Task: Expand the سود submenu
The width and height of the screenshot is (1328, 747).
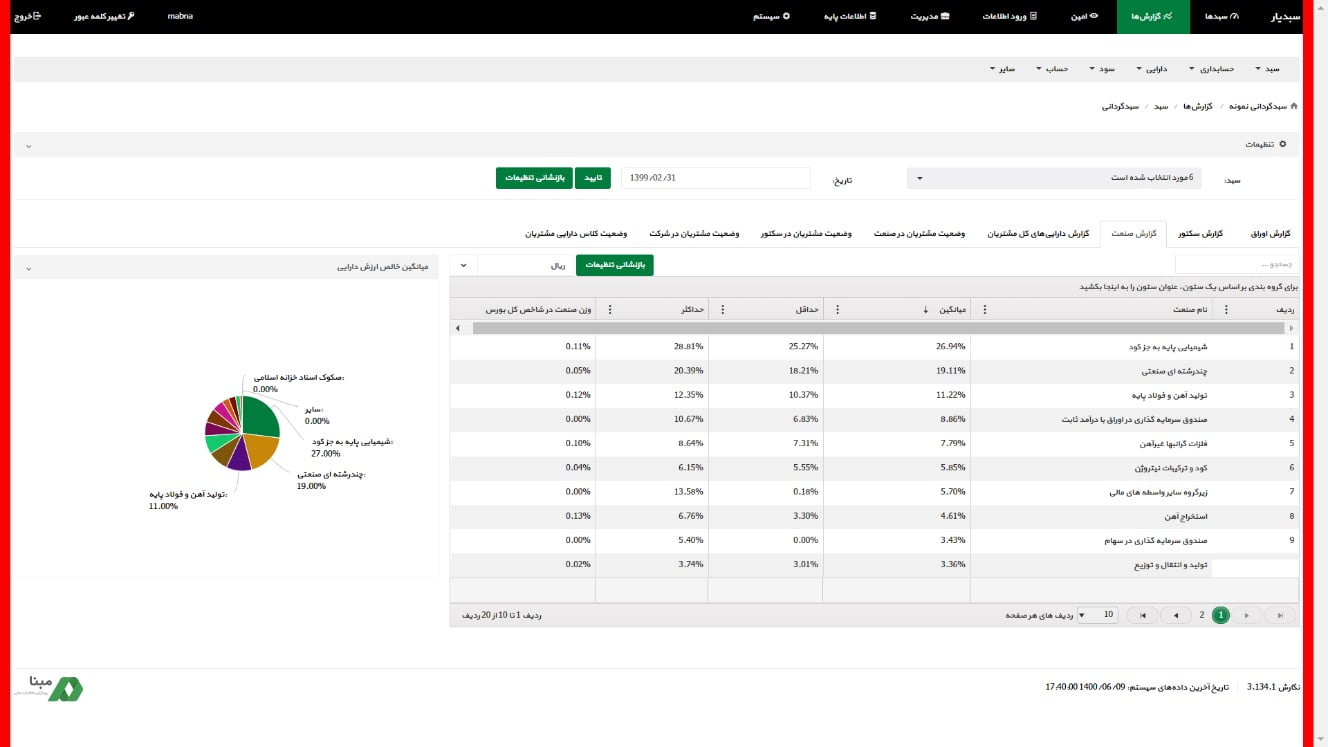Action: [x=1103, y=69]
